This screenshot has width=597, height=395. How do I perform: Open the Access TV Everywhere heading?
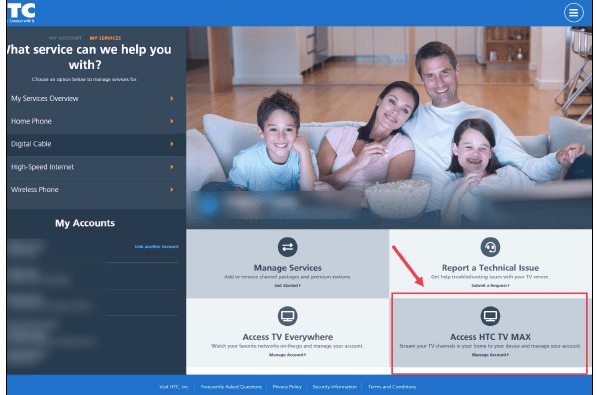click(287, 337)
